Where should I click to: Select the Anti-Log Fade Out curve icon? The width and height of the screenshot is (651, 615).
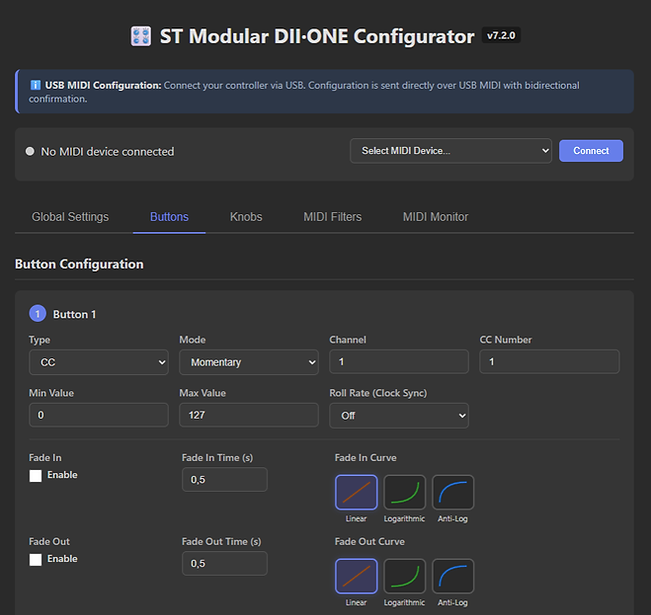pyautogui.click(x=453, y=576)
